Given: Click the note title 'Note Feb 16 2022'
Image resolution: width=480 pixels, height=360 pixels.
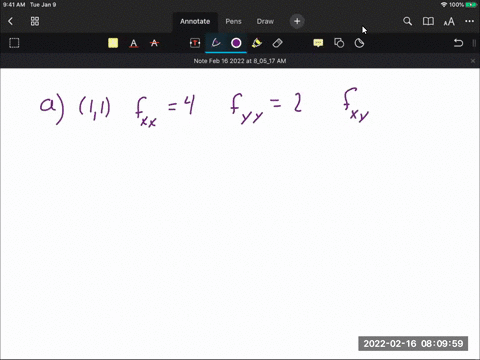Looking at the screenshot, I should coord(240,61).
